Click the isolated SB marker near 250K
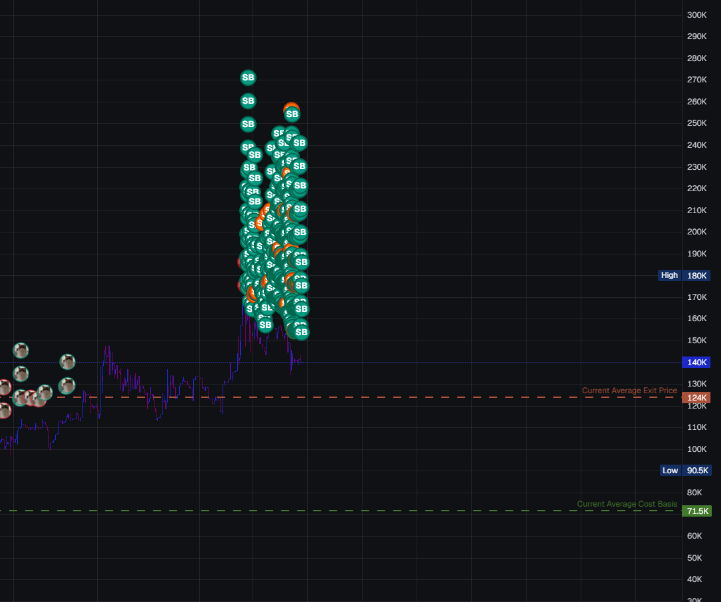The width and height of the screenshot is (721, 602). (x=248, y=124)
